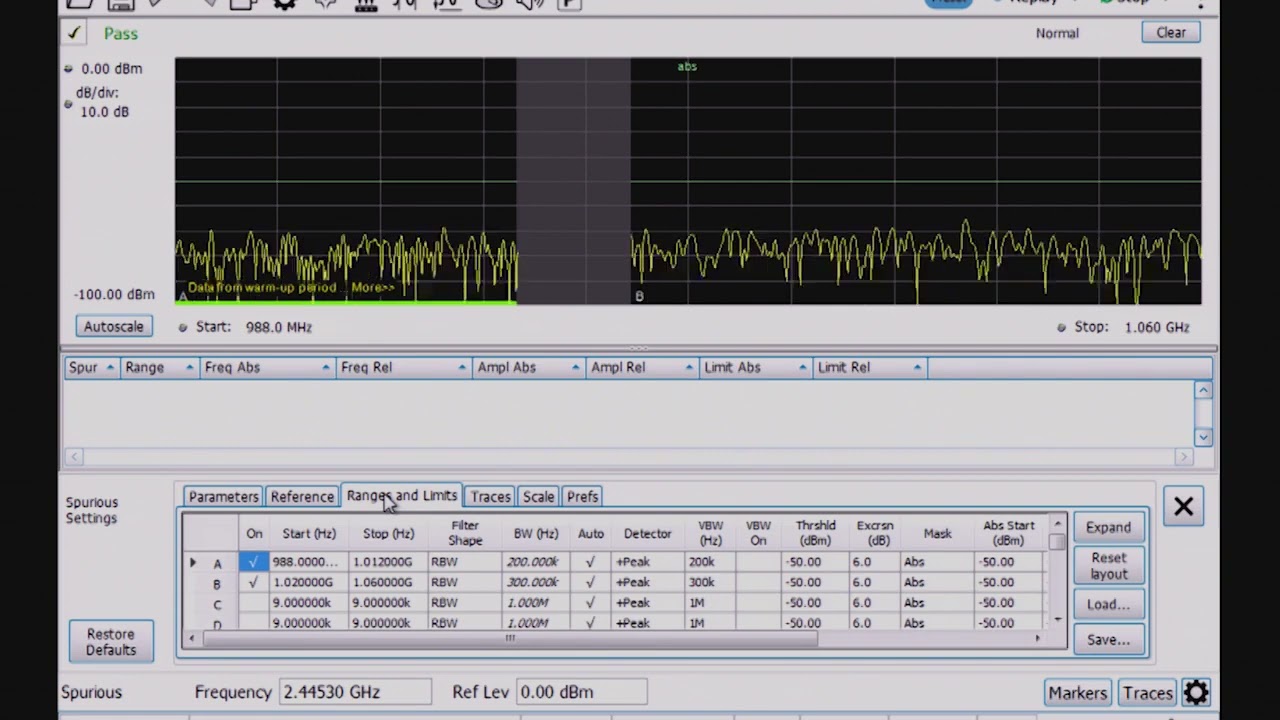Screen dimensions: 1280x720
Task: Click the ranges table horizontal scrollbar thumb
Action: coord(510,638)
